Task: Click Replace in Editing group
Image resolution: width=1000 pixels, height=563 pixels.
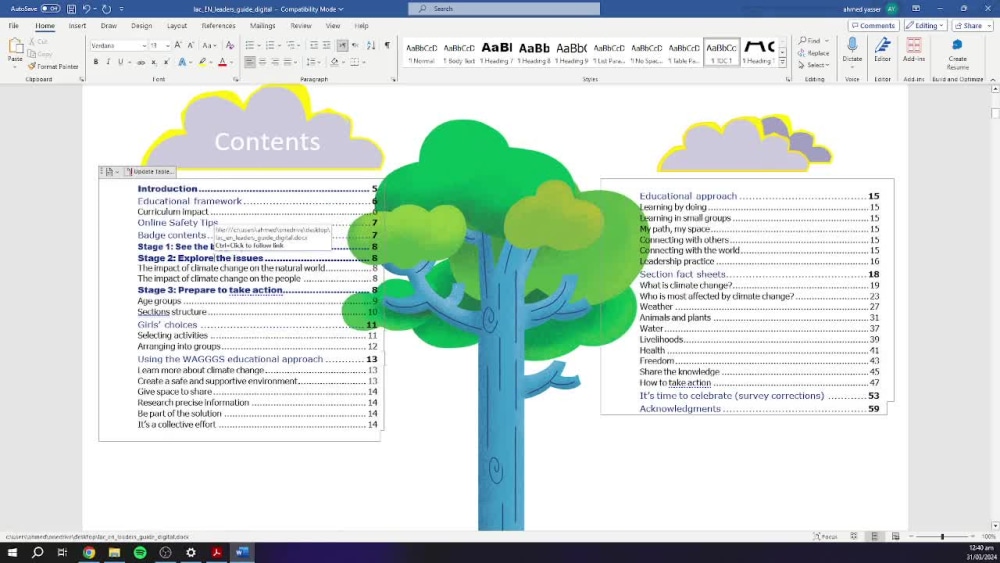Action: tap(813, 53)
